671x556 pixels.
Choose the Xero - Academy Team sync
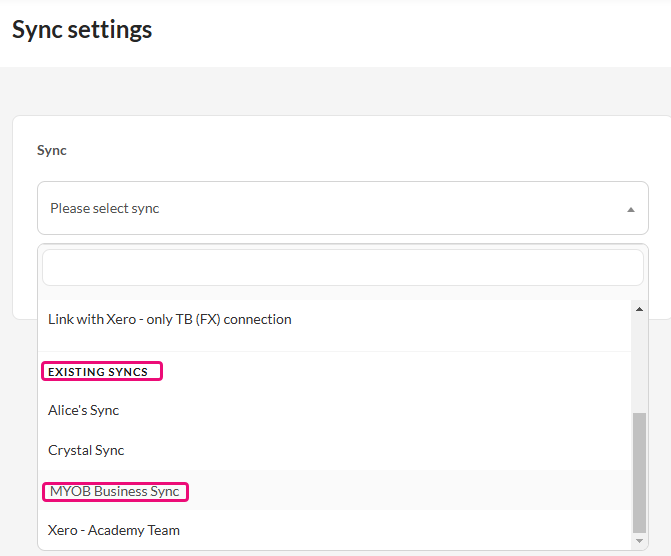(114, 530)
